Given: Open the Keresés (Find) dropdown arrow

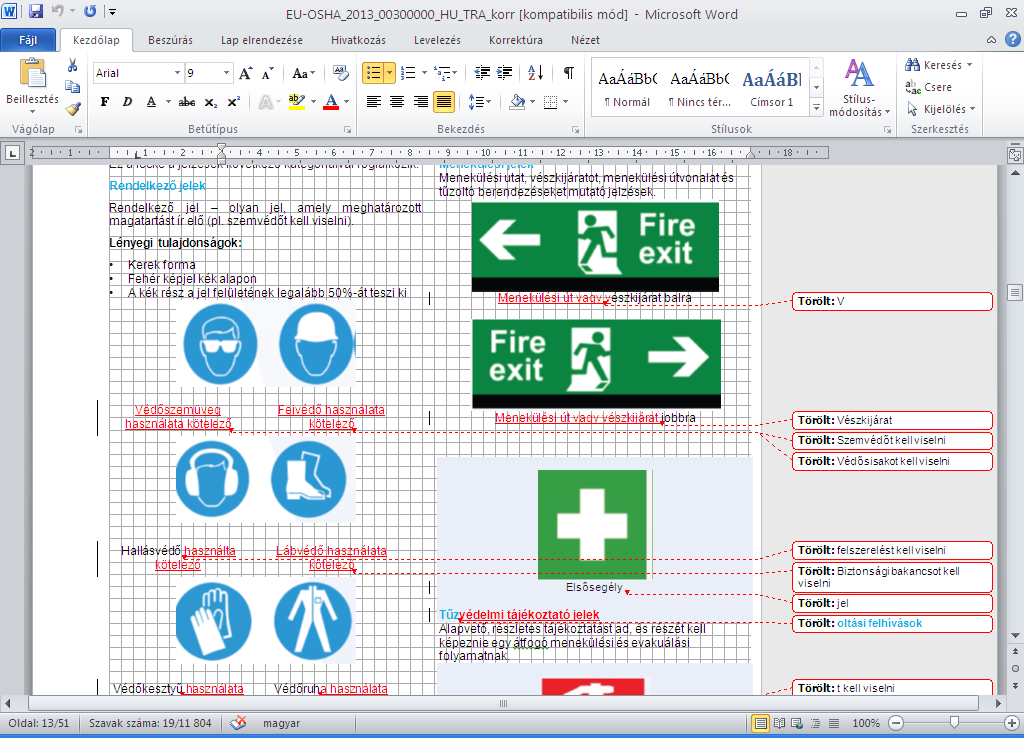Looking at the screenshot, I should 970,65.
